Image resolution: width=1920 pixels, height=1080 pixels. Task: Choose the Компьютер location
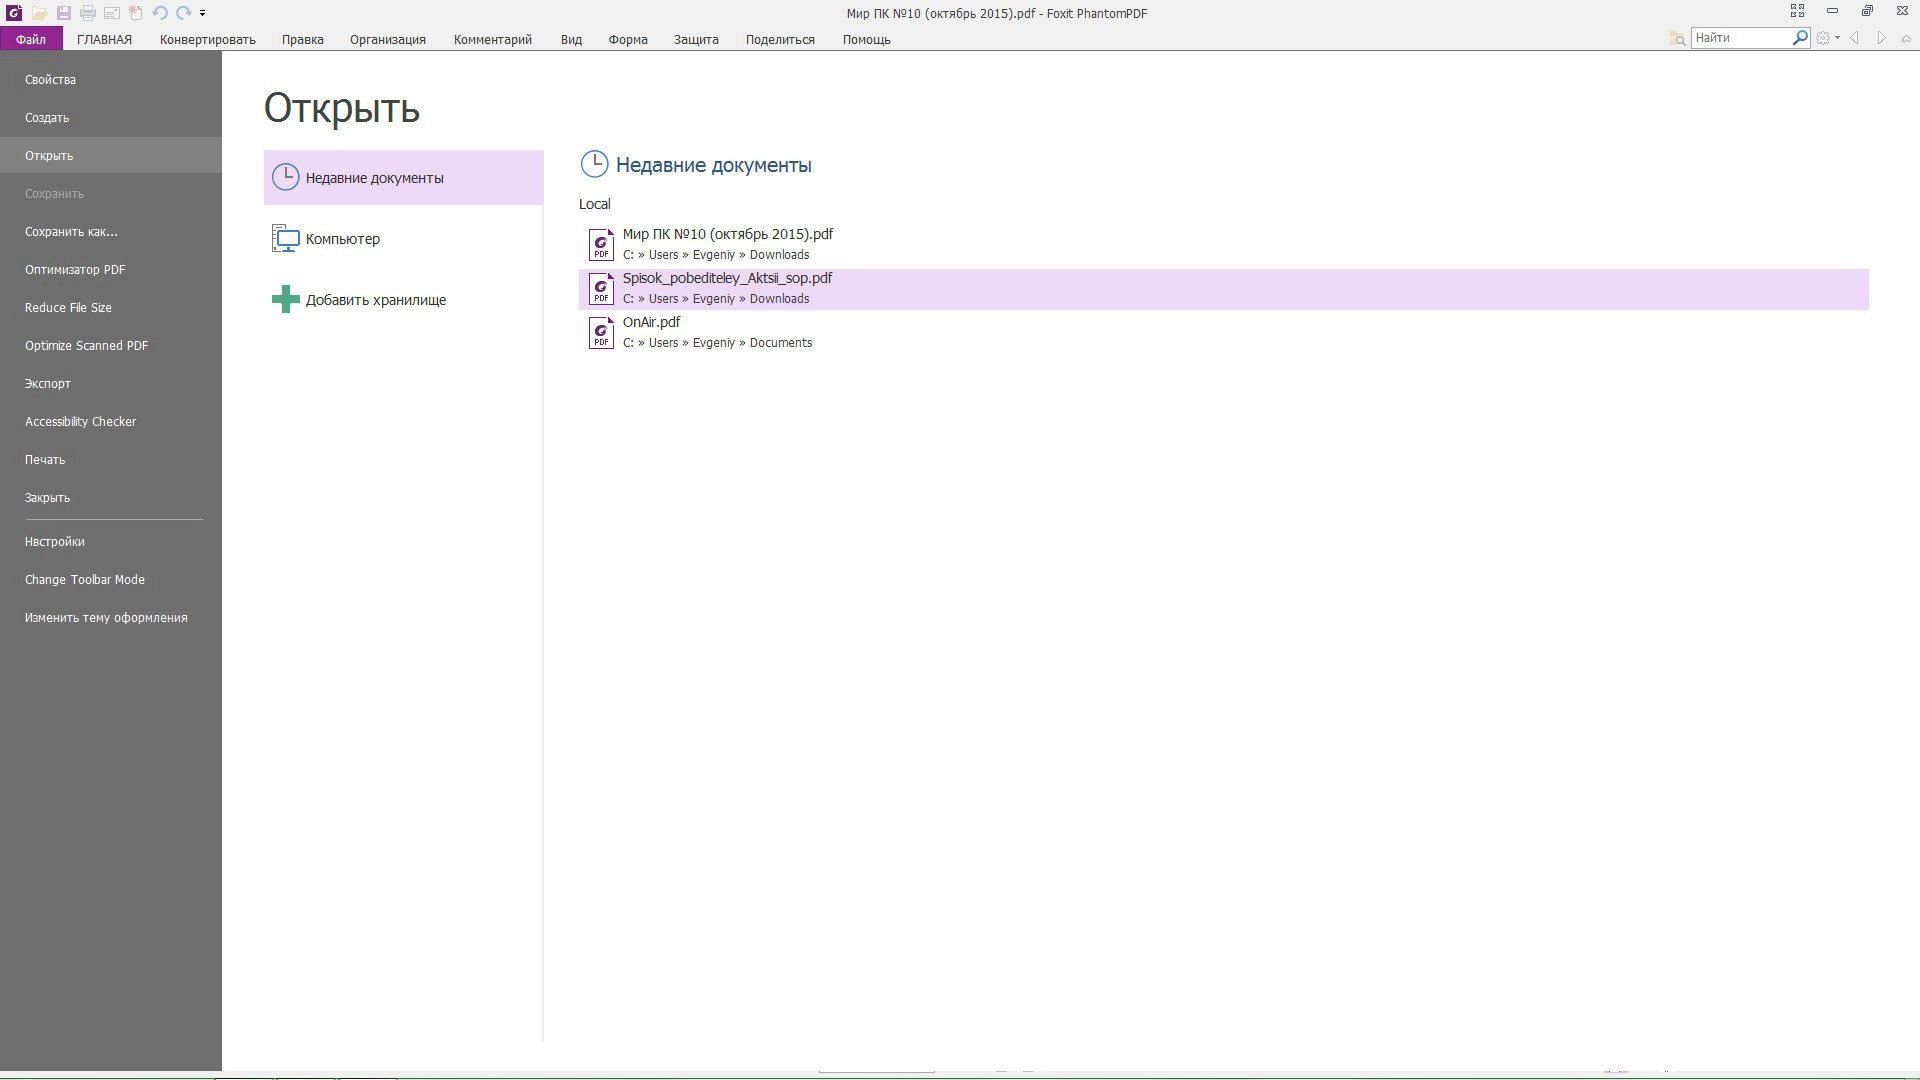[403, 238]
